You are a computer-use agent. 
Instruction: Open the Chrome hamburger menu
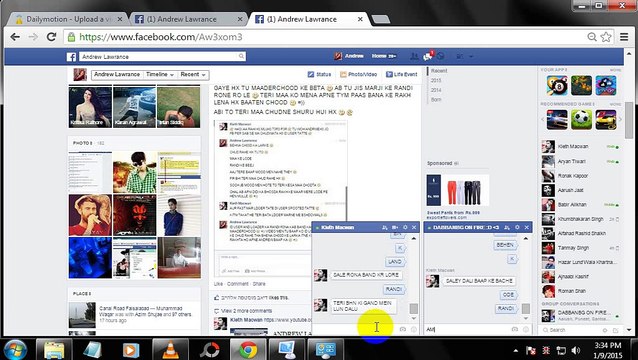pyautogui.click(x=624, y=37)
